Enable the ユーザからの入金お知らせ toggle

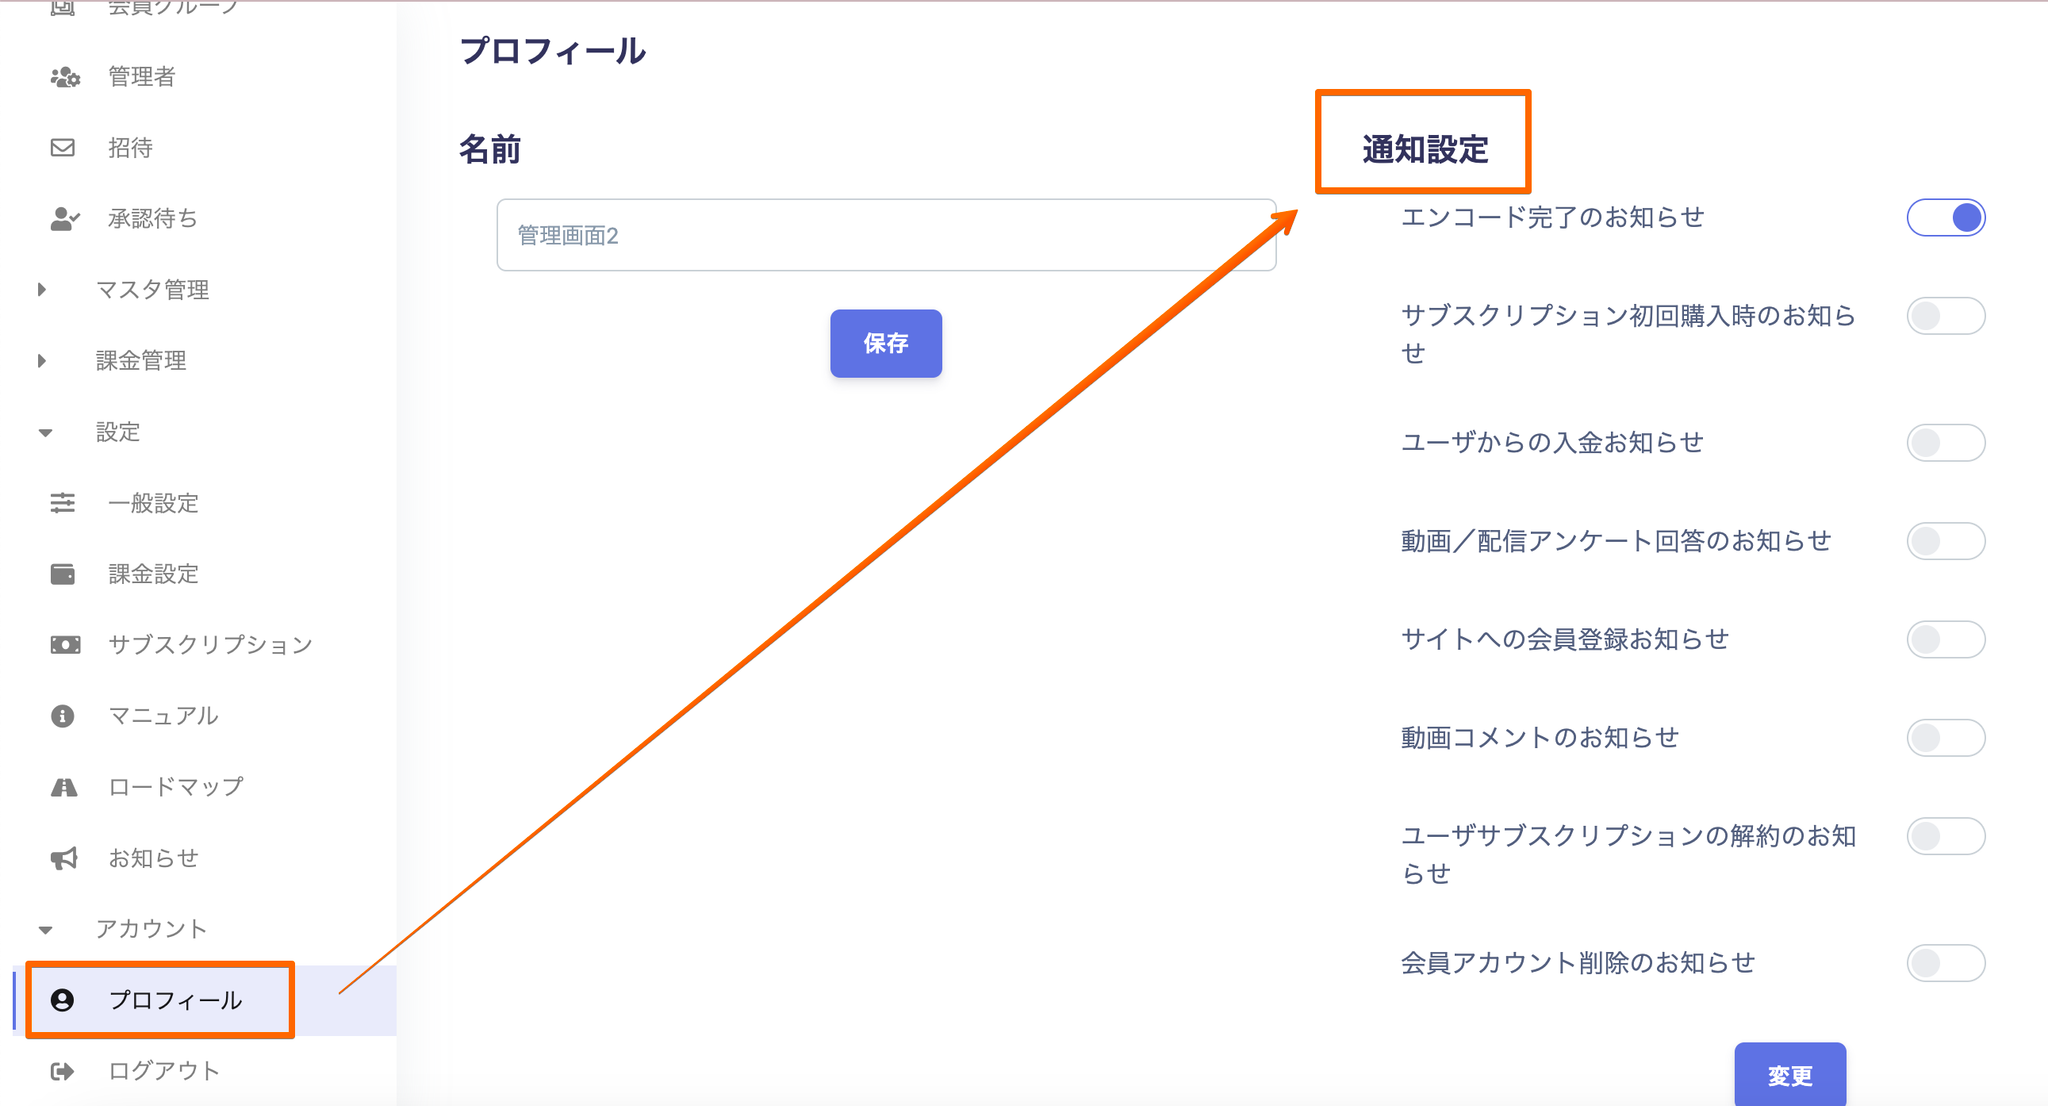tap(1945, 443)
